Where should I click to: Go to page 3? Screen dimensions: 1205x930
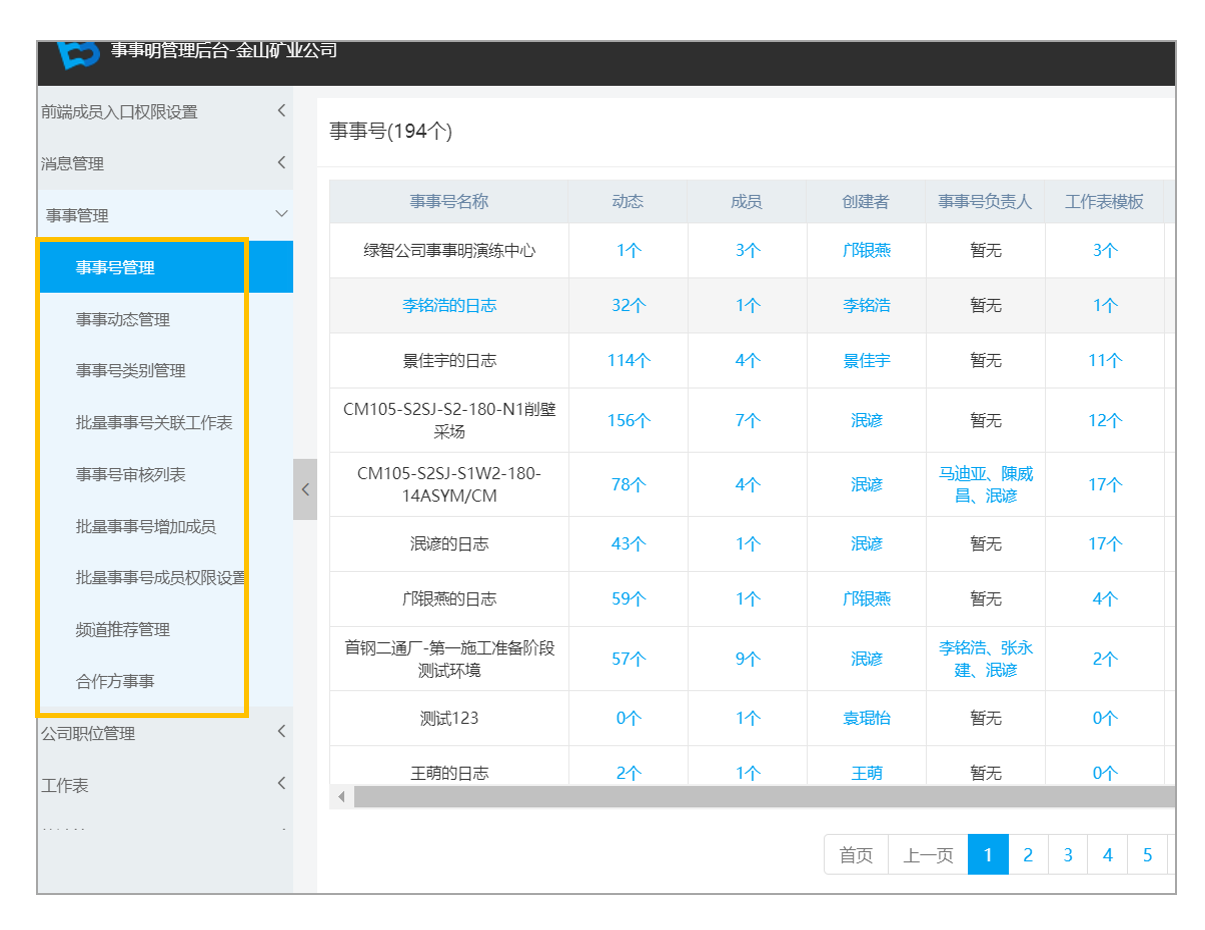[1068, 855]
